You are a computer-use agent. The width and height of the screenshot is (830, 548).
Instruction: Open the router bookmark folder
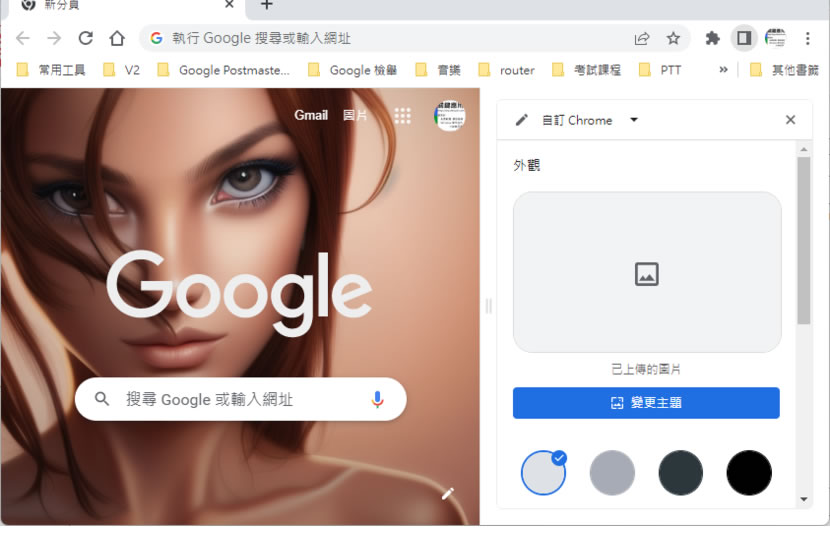pyautogui.click(x=507, y=70)
